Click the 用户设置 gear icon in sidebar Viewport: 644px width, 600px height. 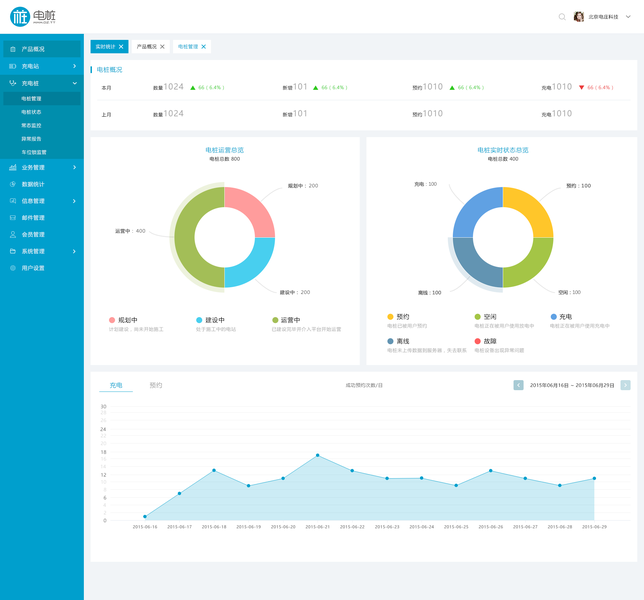pos(13,268)
